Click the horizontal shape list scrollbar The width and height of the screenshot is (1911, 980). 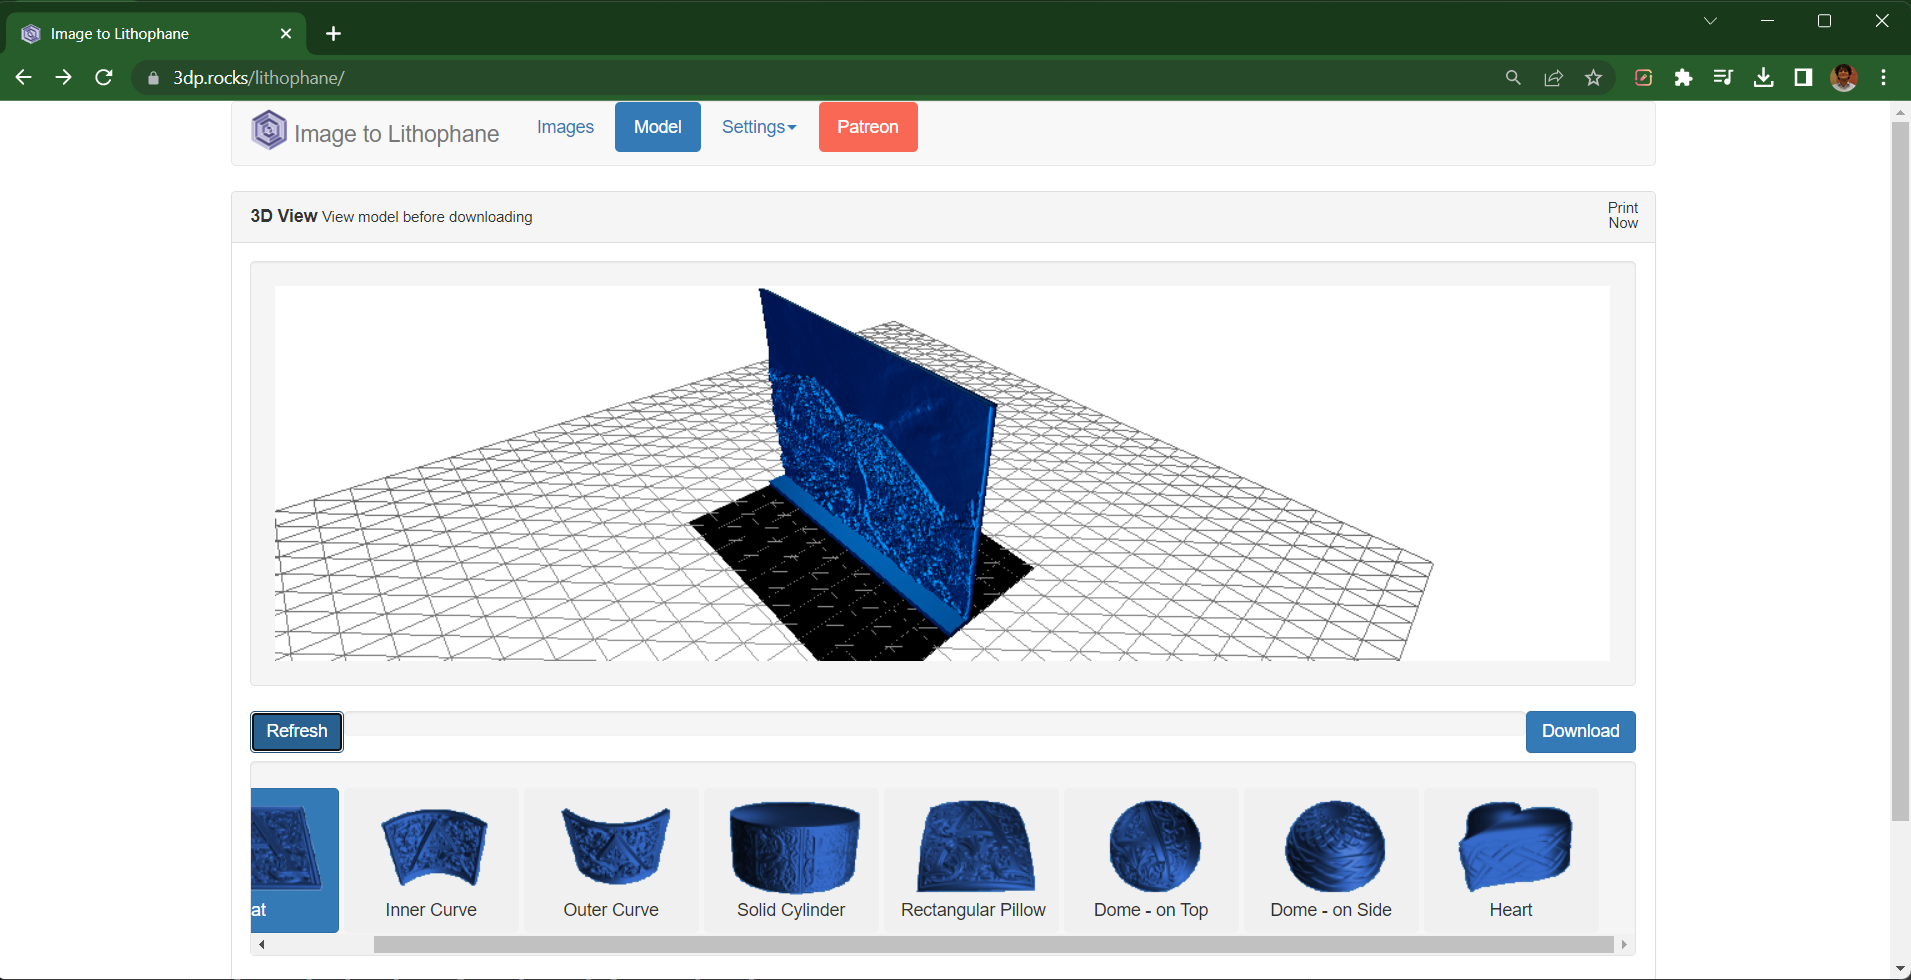993,945
